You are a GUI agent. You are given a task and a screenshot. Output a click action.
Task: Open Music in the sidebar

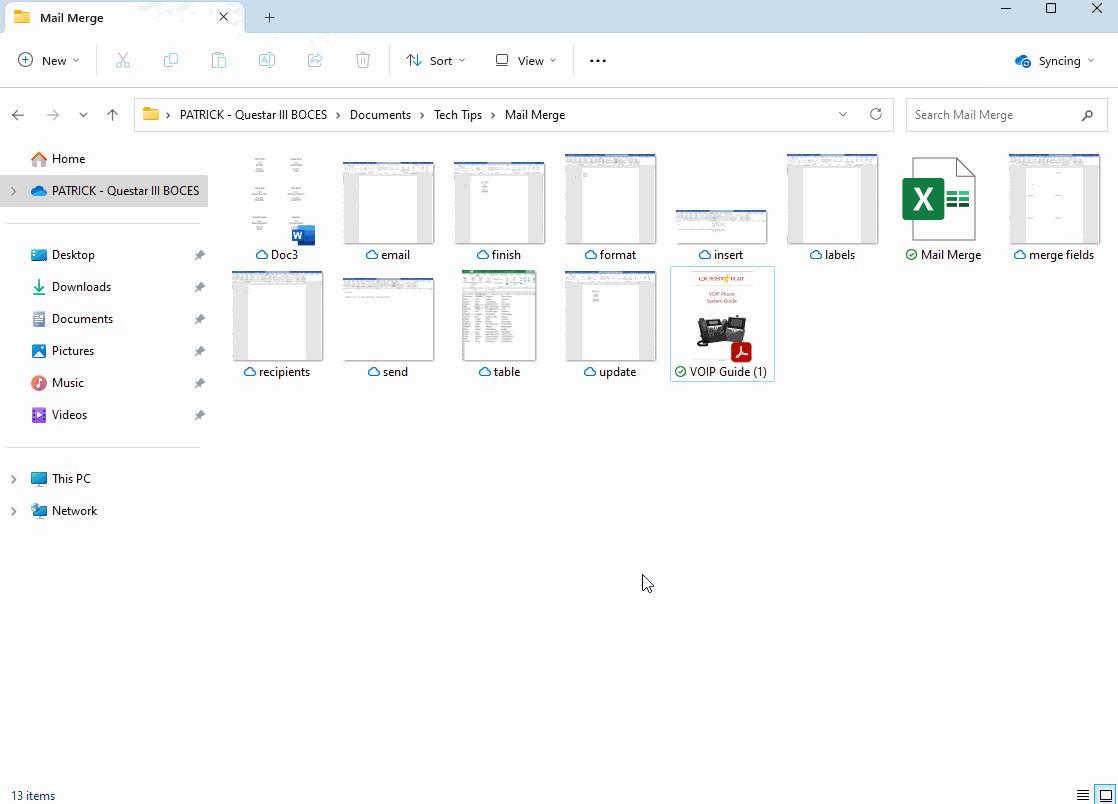click(x=68, y=383)
